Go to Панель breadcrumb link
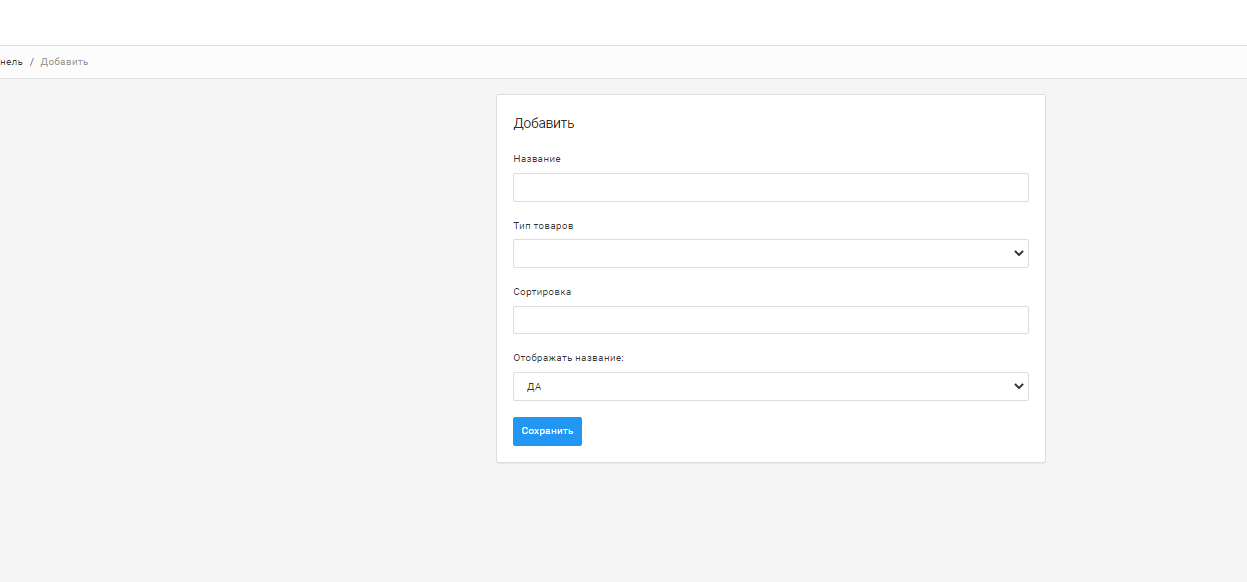The width and height of the screenshot is (1247, 582). pos(10,62)
